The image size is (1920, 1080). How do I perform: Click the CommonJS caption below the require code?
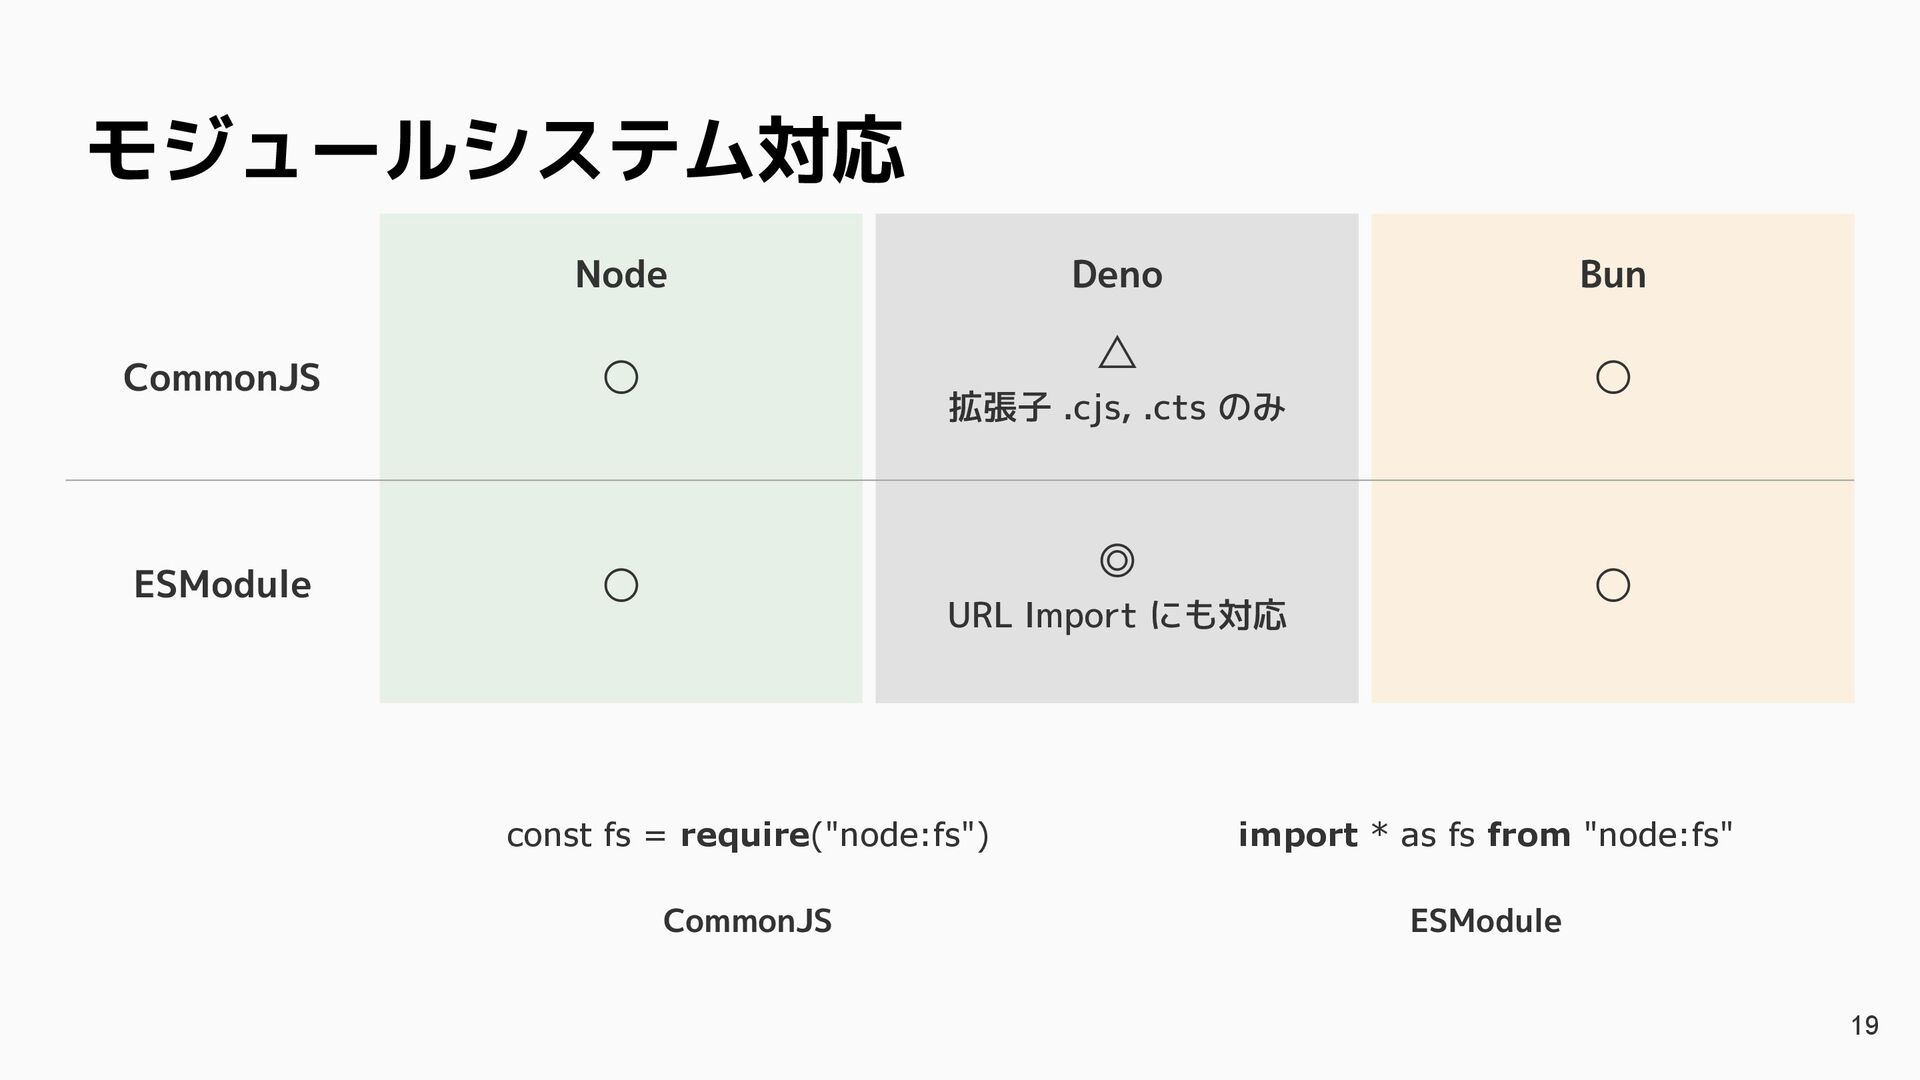coord(747,920)
